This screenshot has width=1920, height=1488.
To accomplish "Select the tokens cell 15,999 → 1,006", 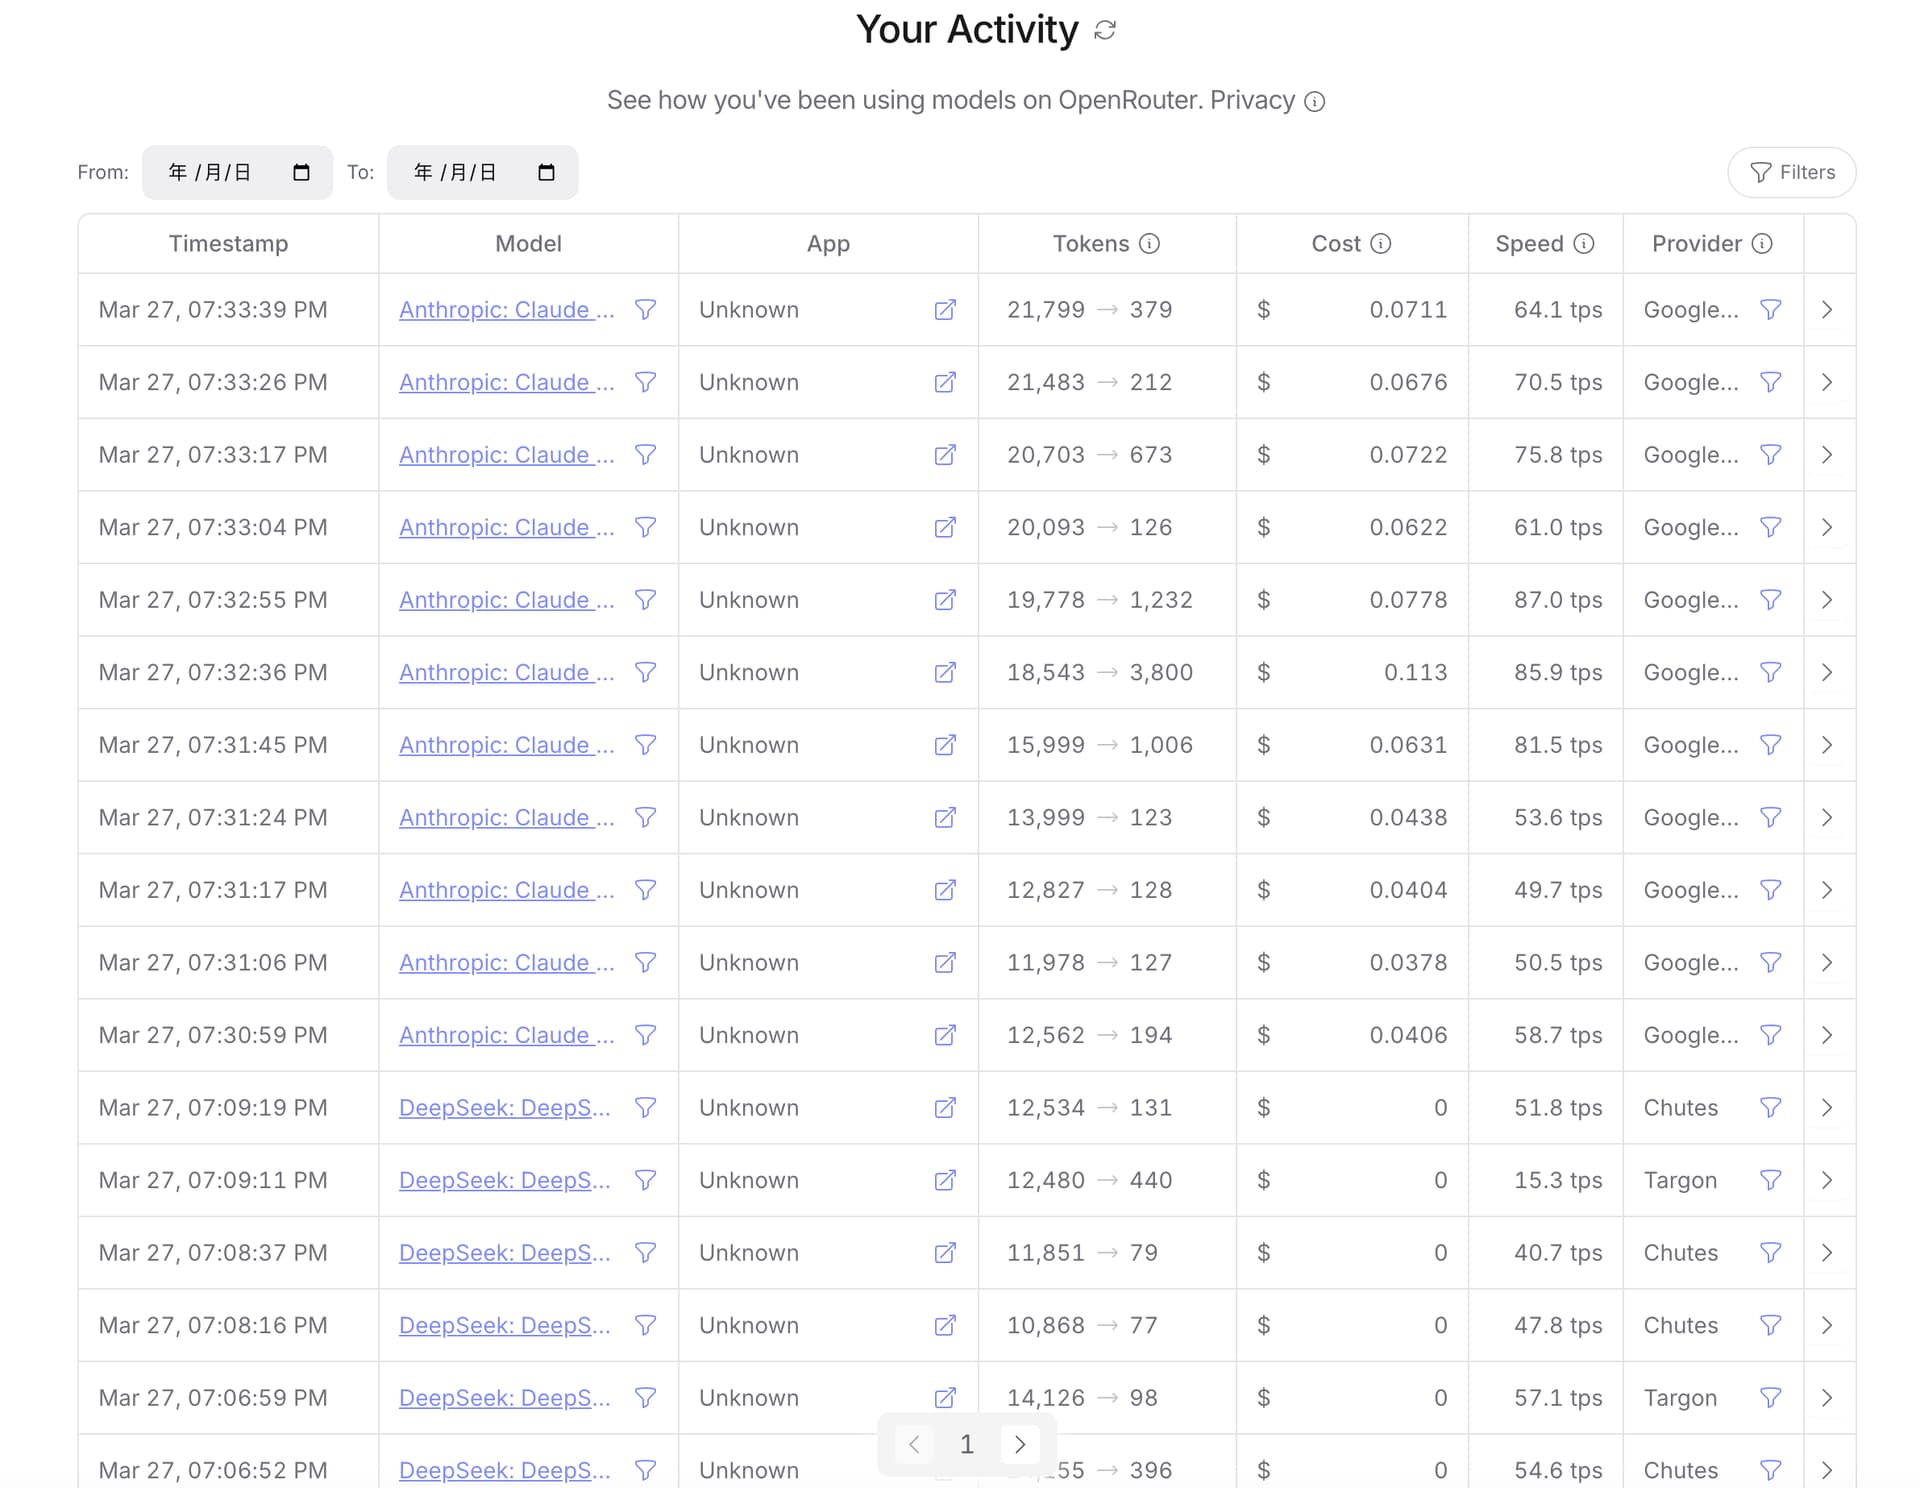I will pyautogui.click(x=1100, y=745).
